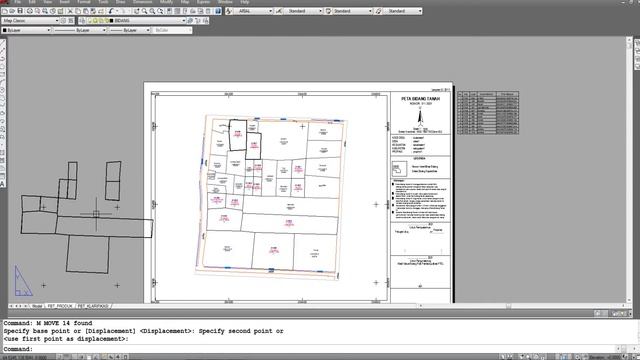Image resolution: width=640 pixels, height=360 pixels.
Task: Open the Express menu
Action: coord(203,2)
